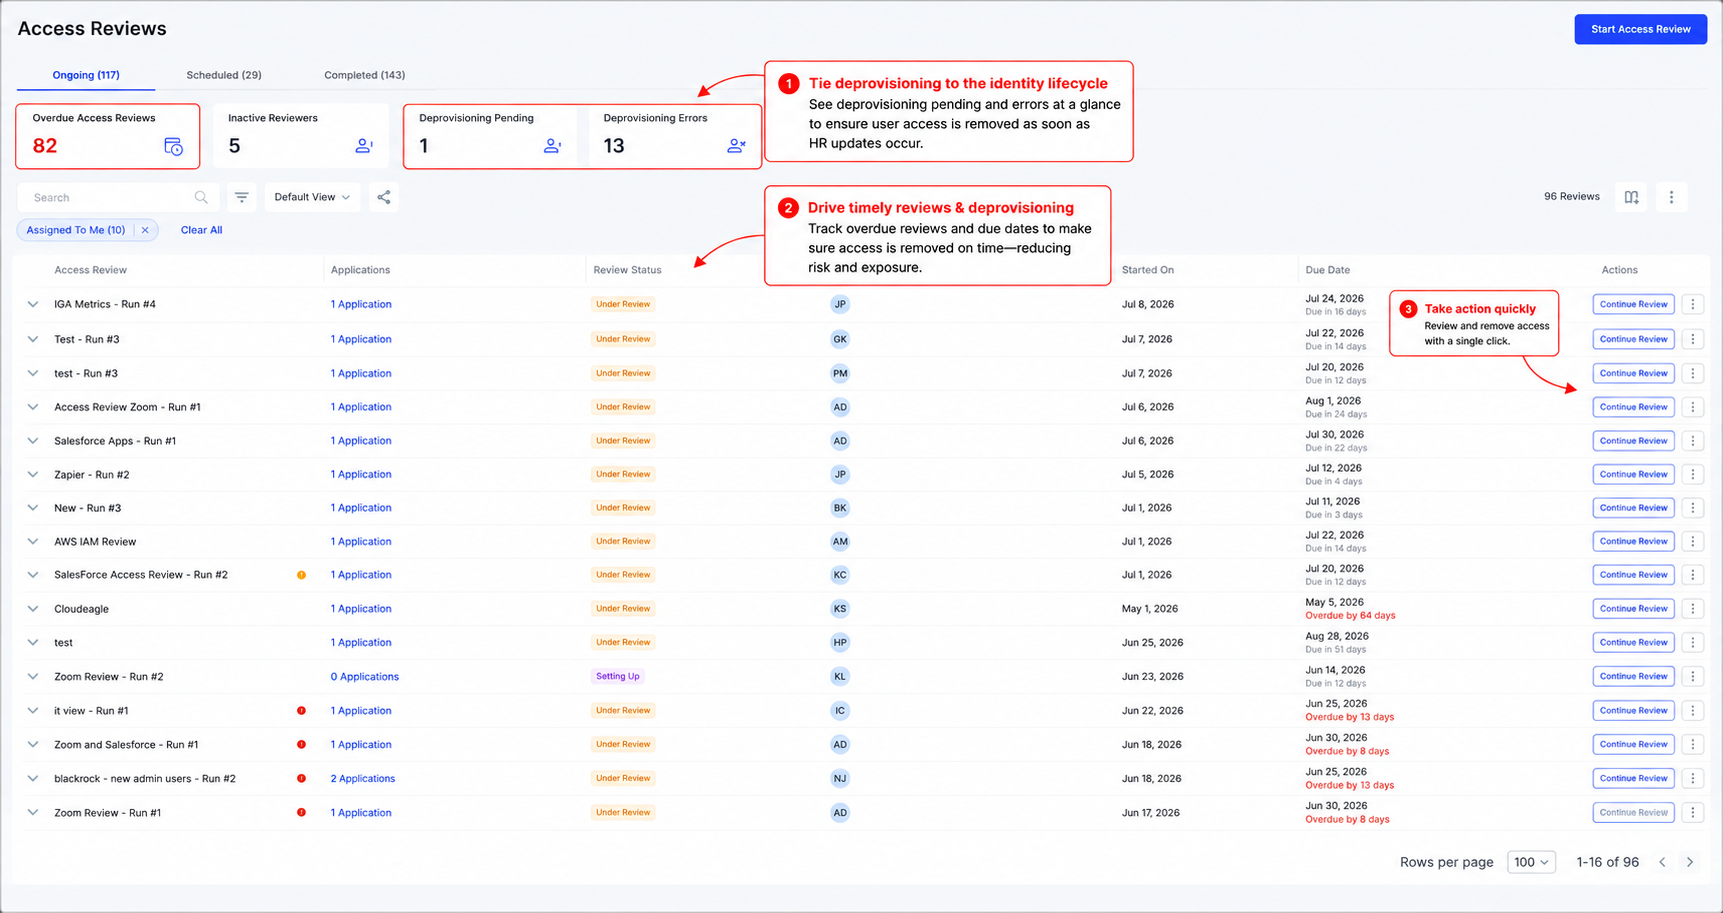
Task: Open row menu for AWS IAM Review
Action: [x=1692, y=541]
